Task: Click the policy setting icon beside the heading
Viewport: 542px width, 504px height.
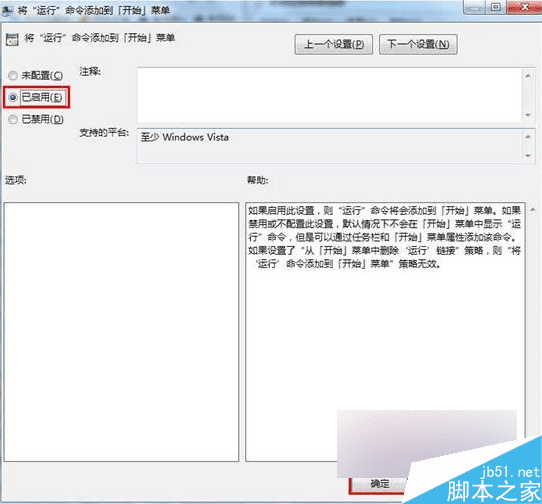Action: pos(12,40)
